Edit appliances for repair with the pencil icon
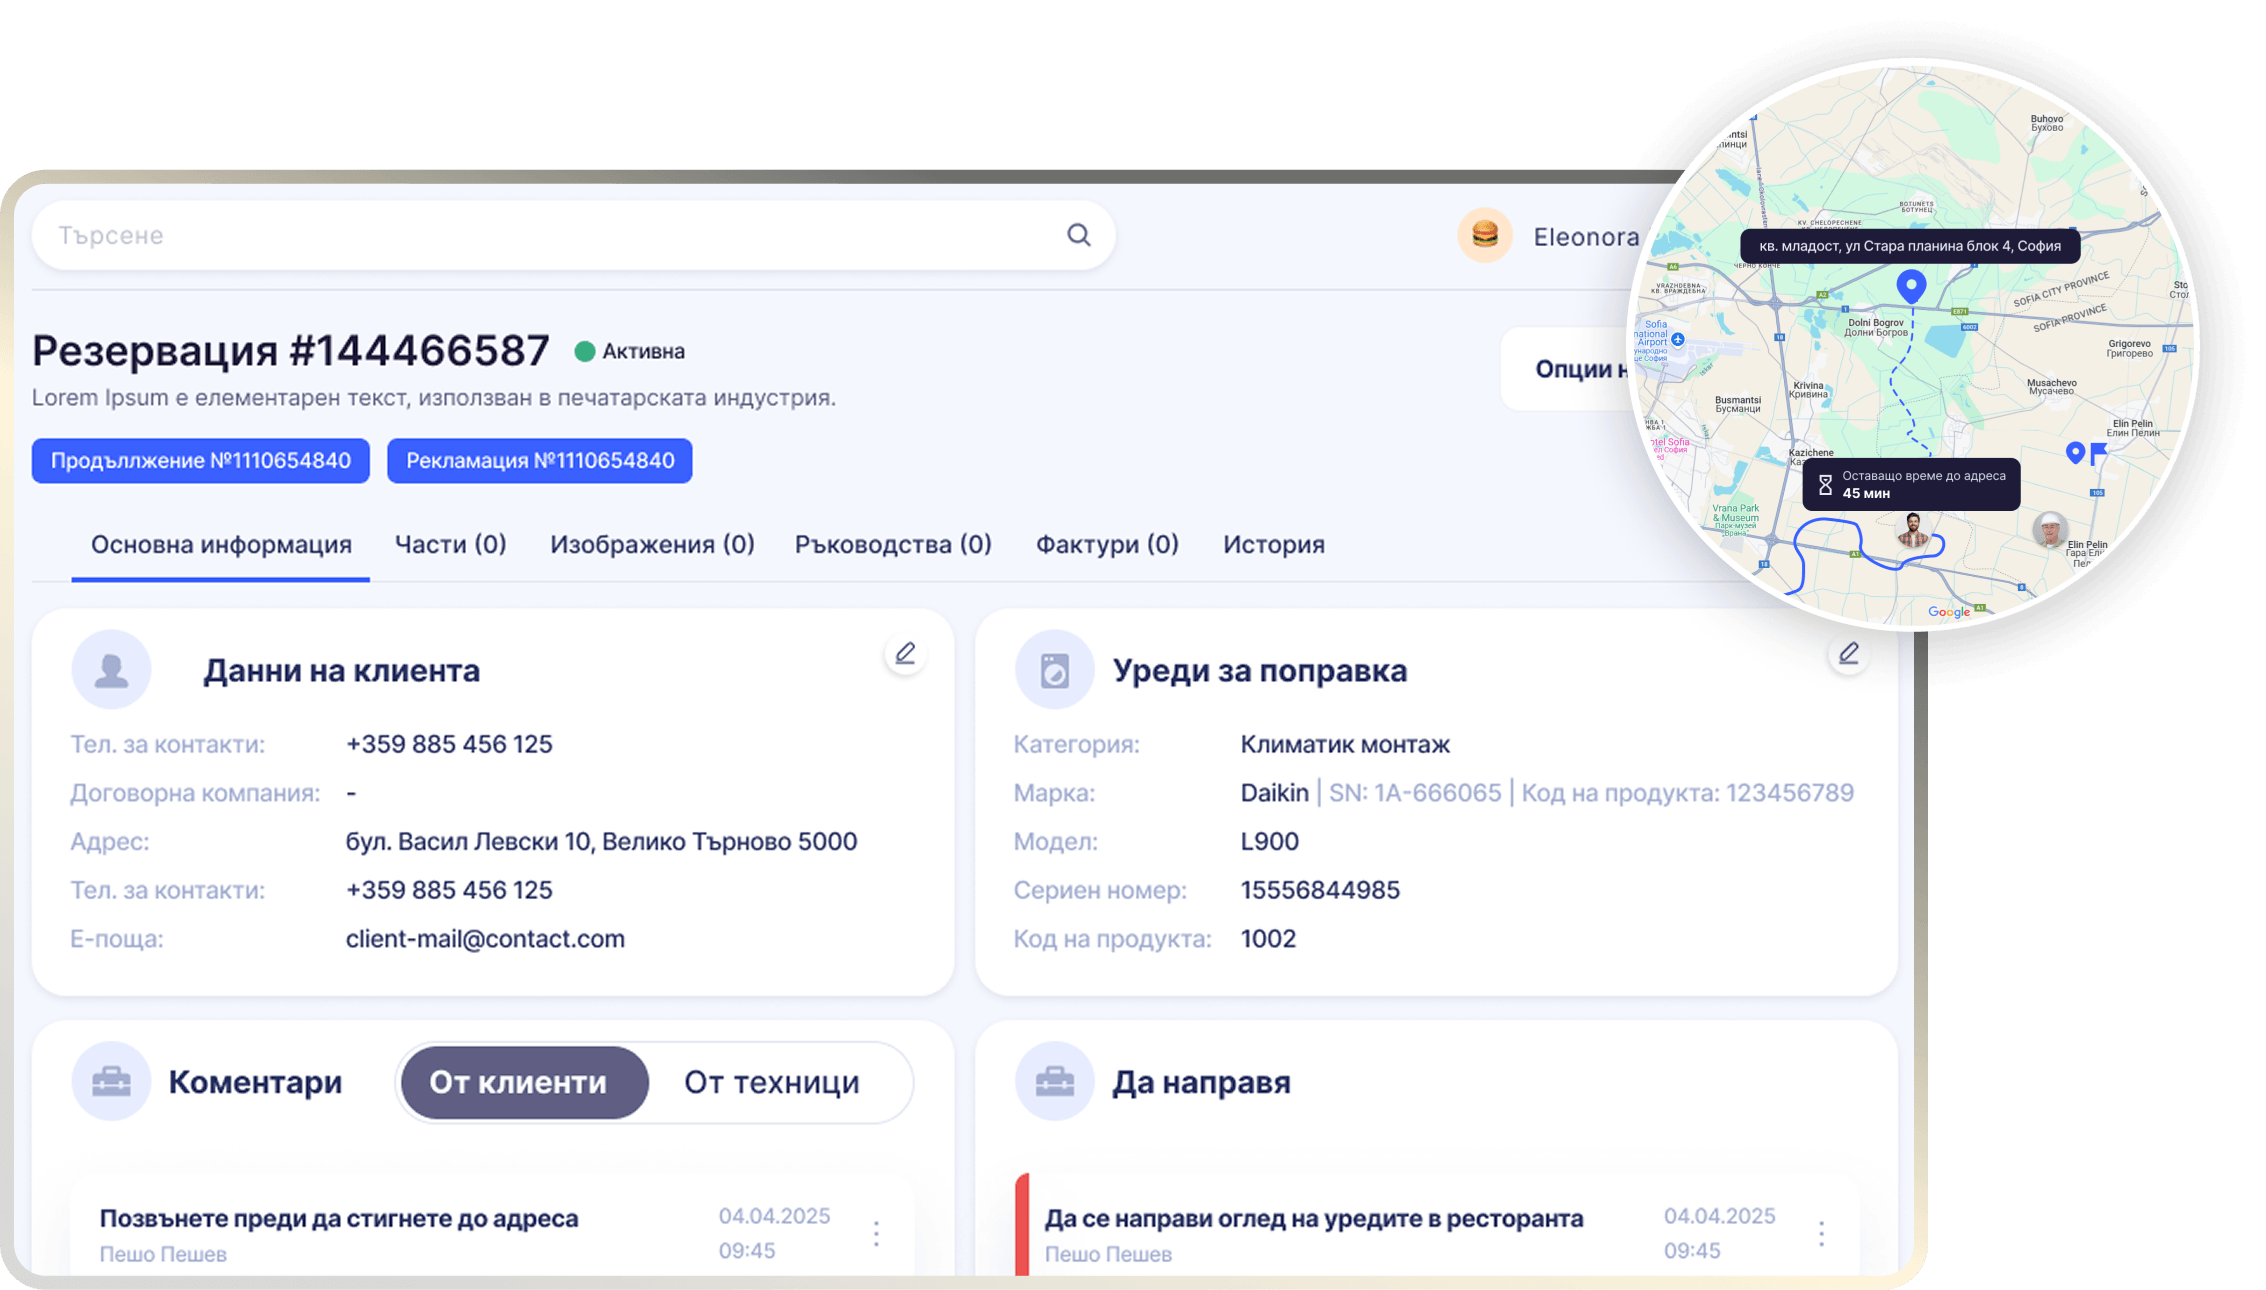Screen dimensions: 2266x1290 [x=1848, y=654]
